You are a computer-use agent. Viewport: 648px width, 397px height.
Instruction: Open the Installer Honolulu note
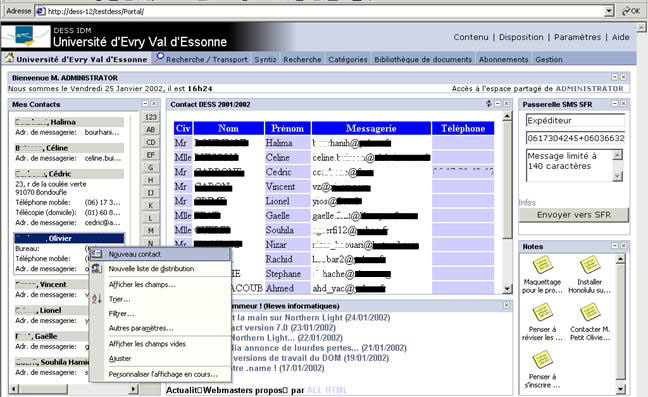point(589,274)
